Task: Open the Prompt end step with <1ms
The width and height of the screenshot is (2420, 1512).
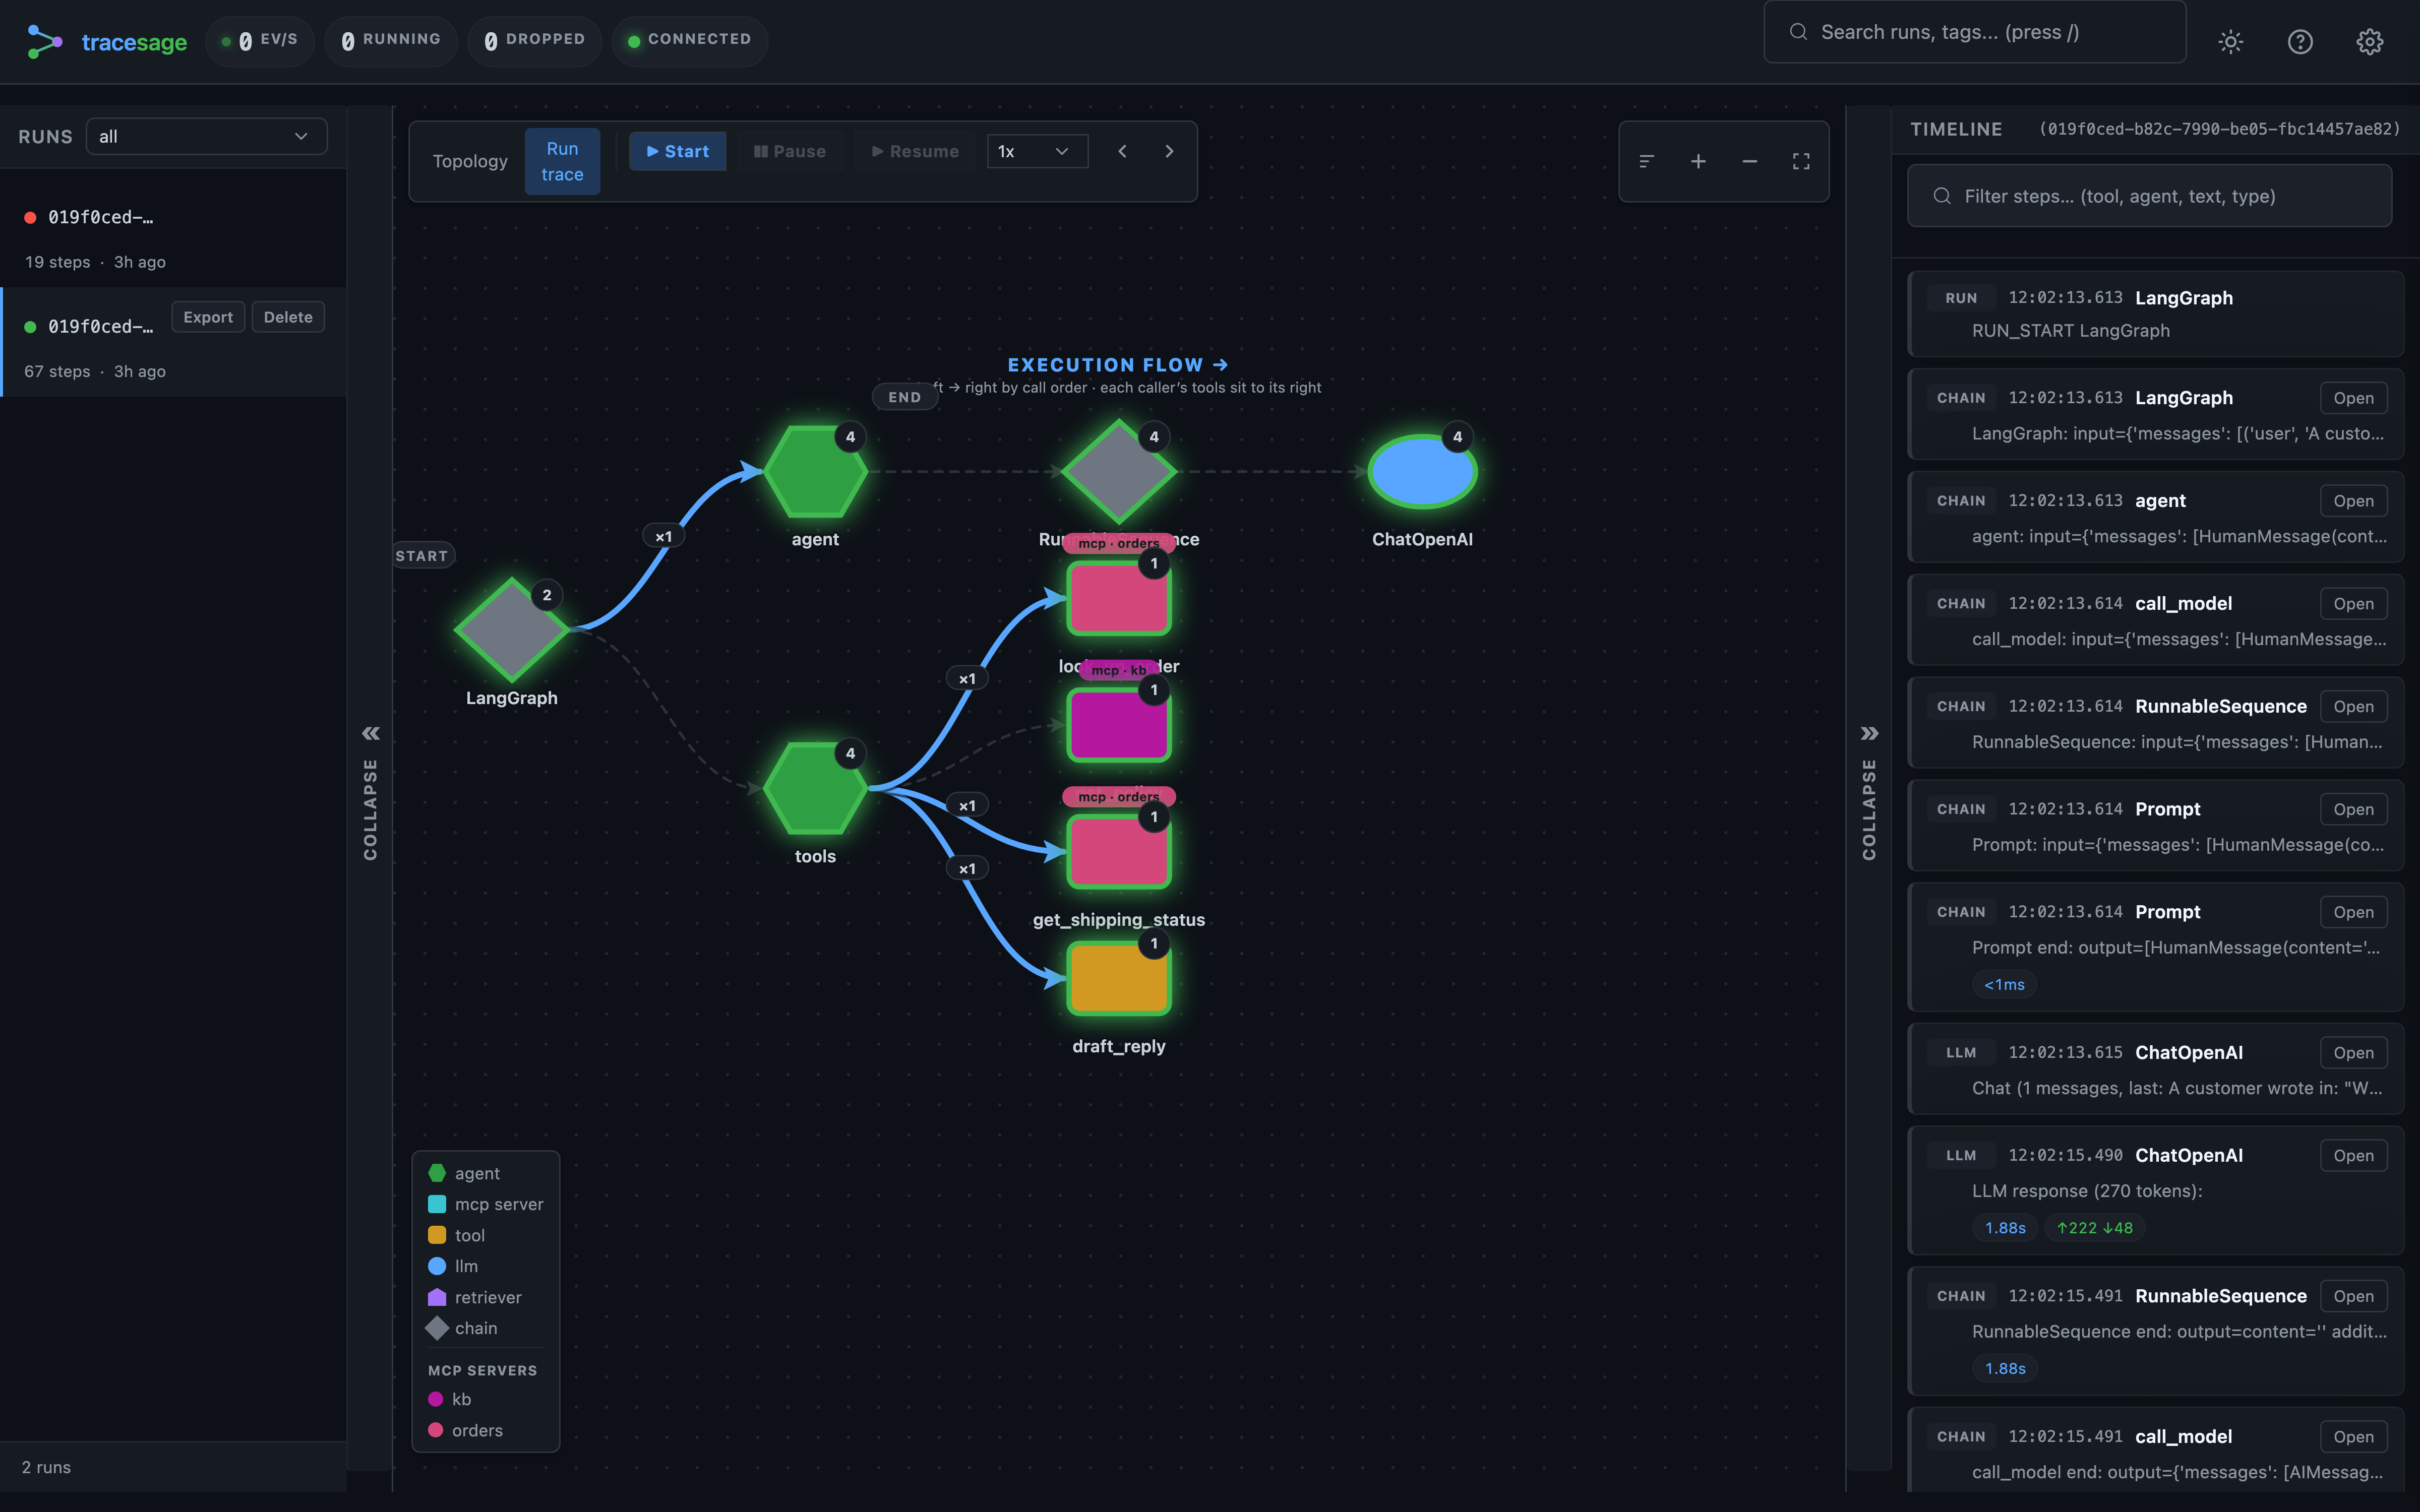Action: coord(2353,912)
